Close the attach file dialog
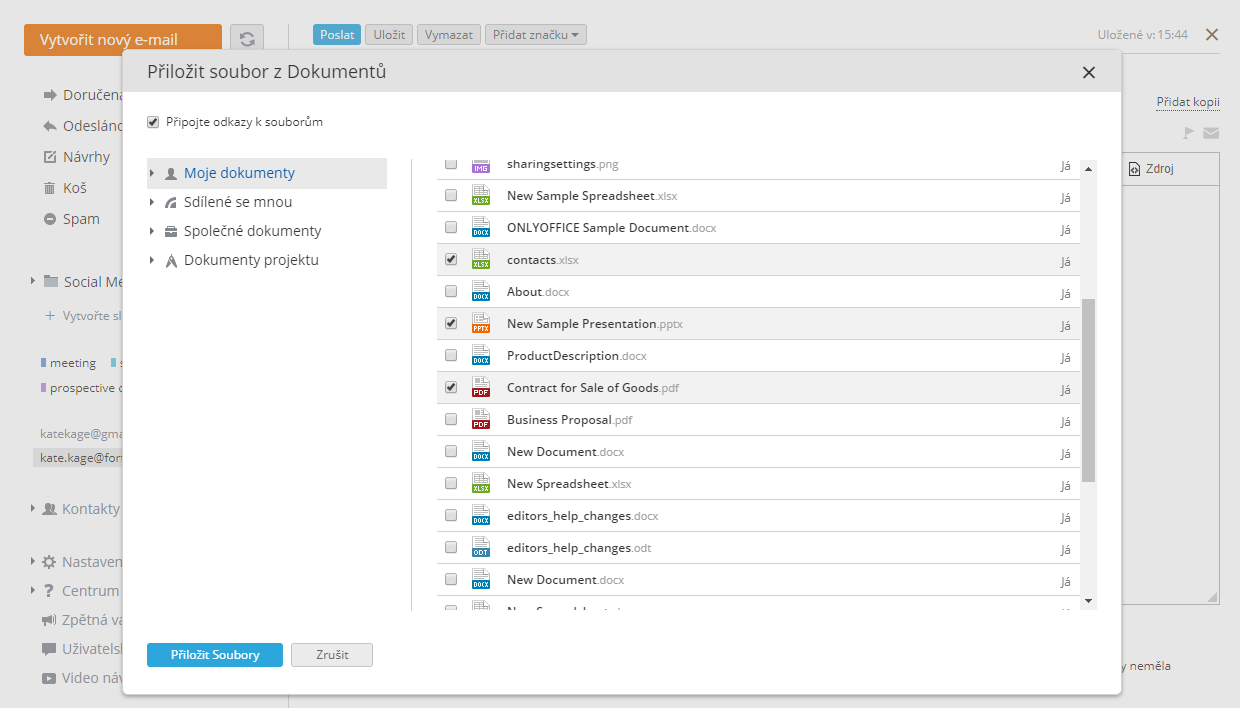The width and height of the screenshot is (1240, 708). pos(1089,72)
